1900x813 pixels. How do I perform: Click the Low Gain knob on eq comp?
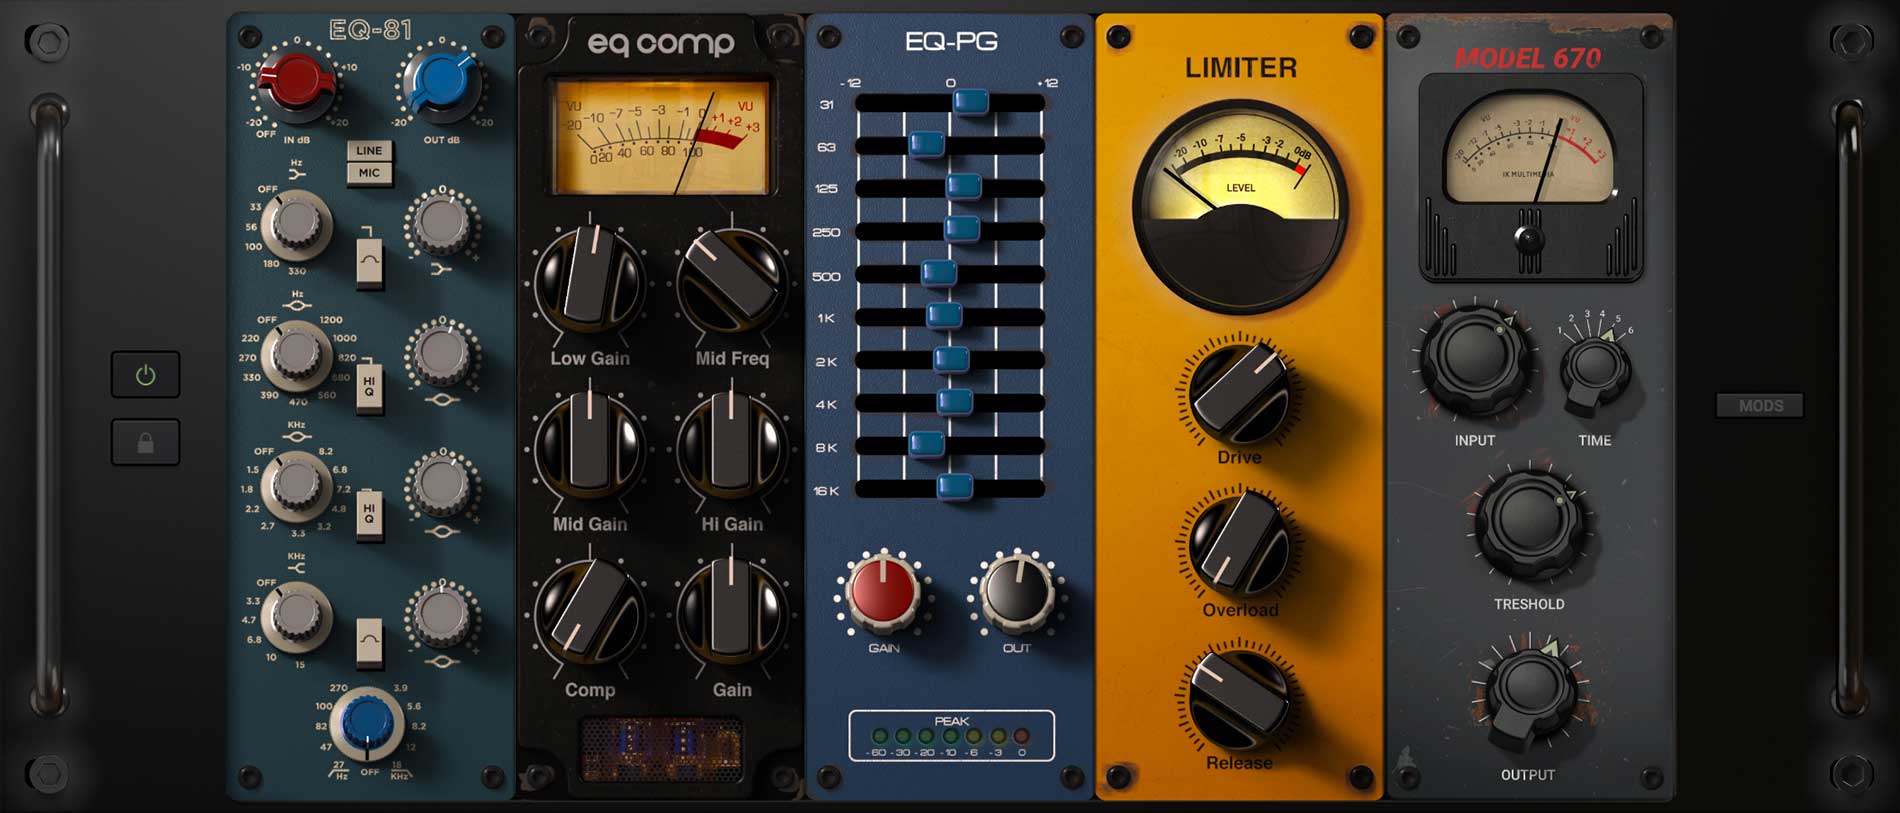[x=589, y=279]
